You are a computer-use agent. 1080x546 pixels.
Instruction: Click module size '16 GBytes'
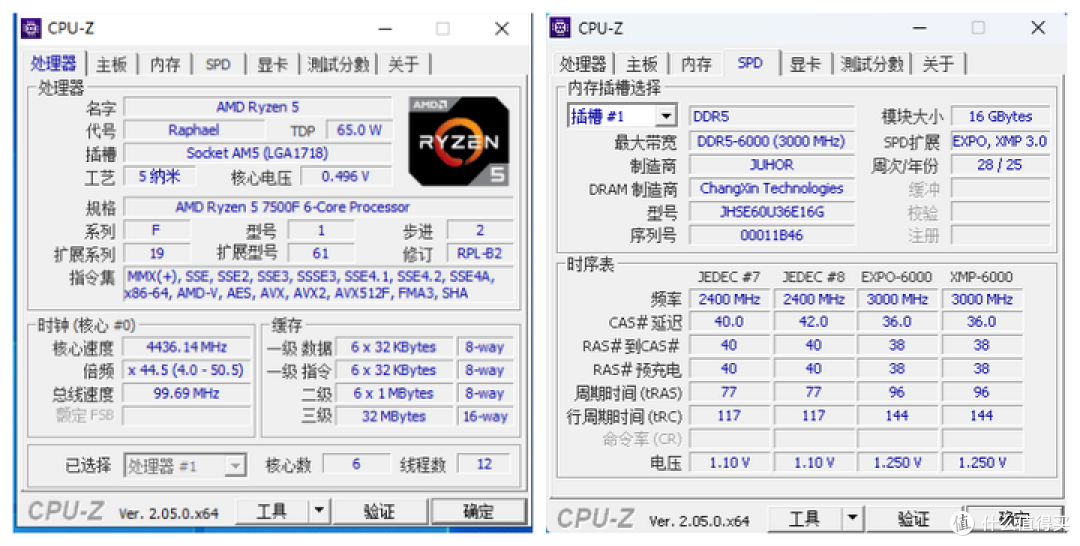(x=1000, y=116)
